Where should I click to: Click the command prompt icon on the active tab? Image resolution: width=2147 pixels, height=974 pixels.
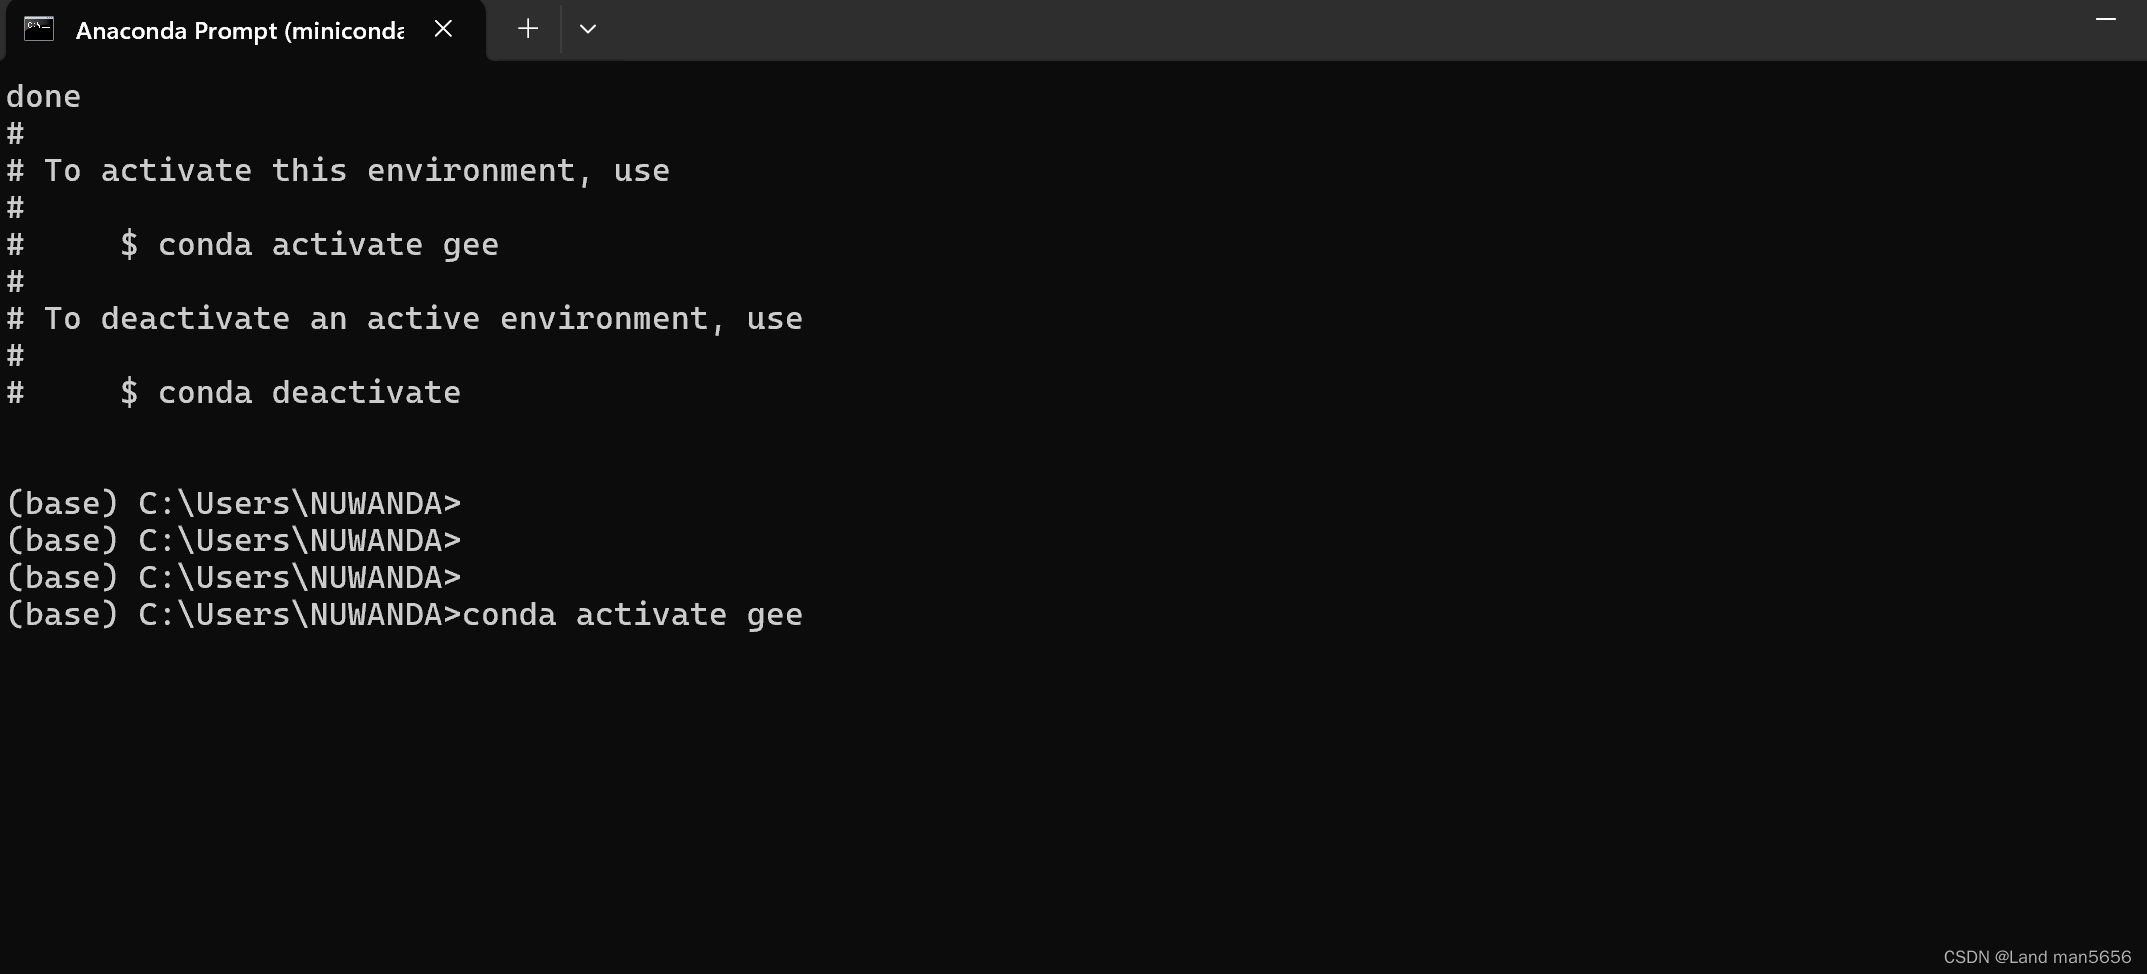tap(39, 29)
